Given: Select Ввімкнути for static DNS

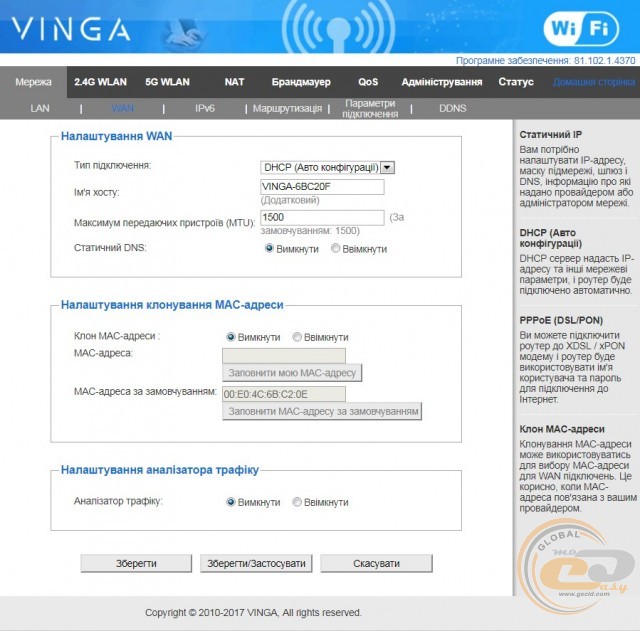Looking at the screenshot, I should 336,248.
